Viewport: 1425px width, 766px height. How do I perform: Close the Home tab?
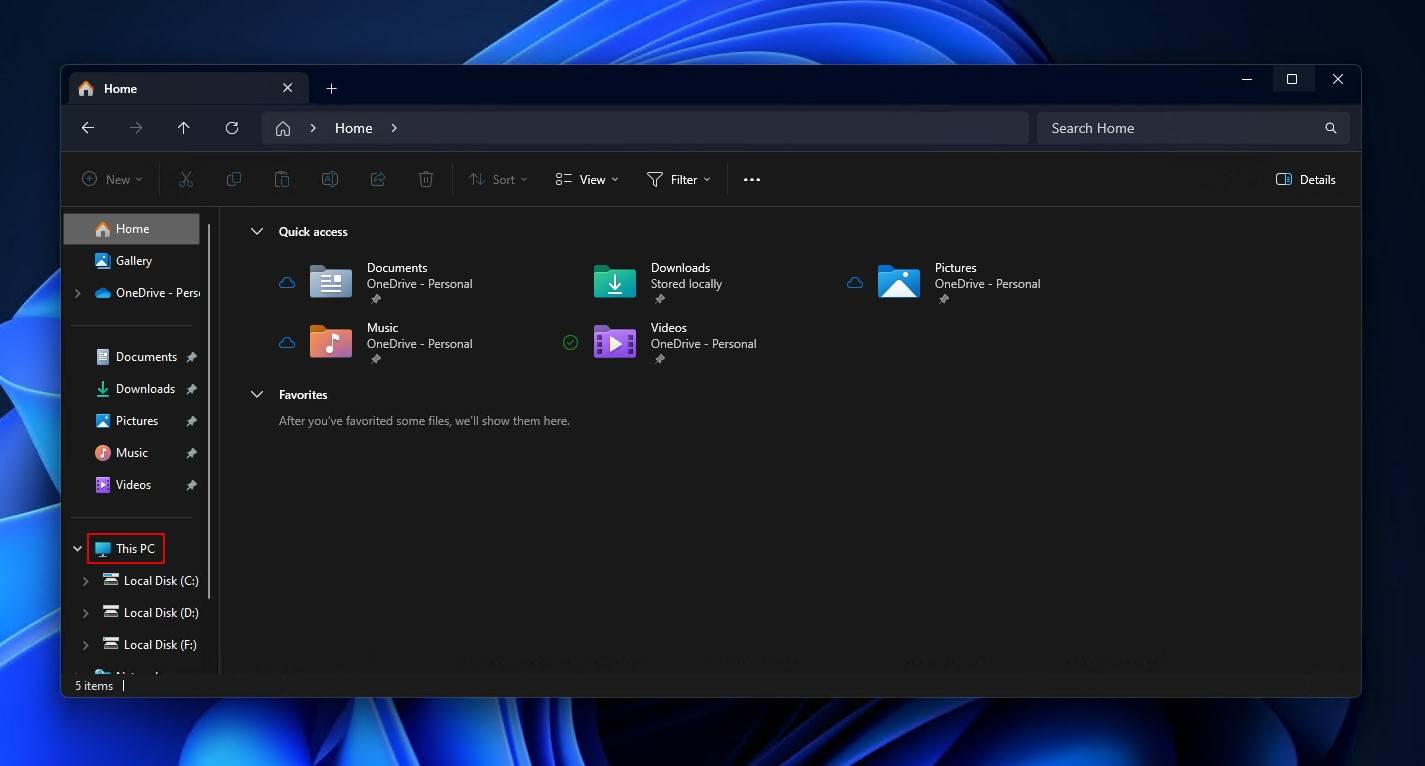pos(288,88)
